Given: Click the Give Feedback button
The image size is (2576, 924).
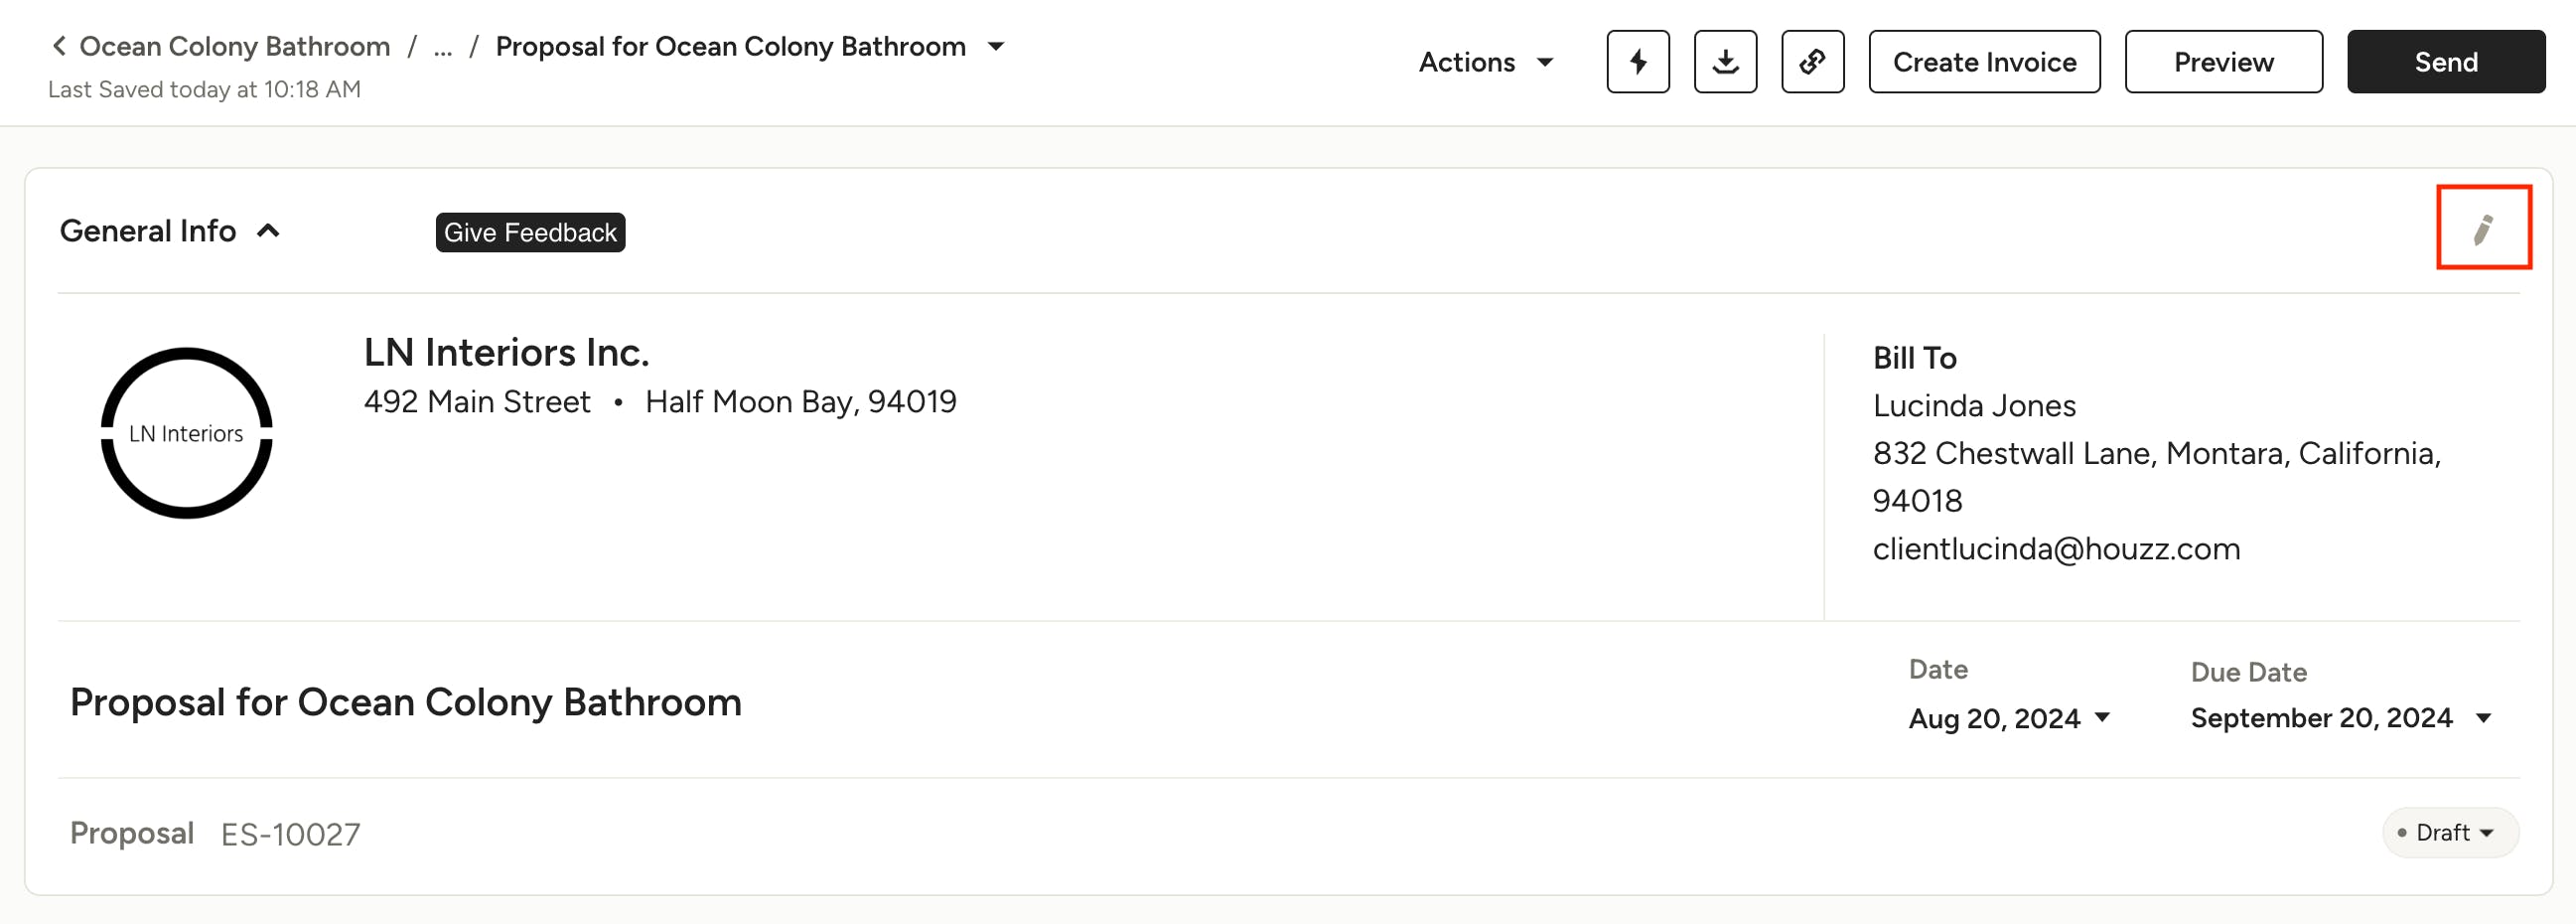Looking at the screenshot, I should (x=529, y=232).
